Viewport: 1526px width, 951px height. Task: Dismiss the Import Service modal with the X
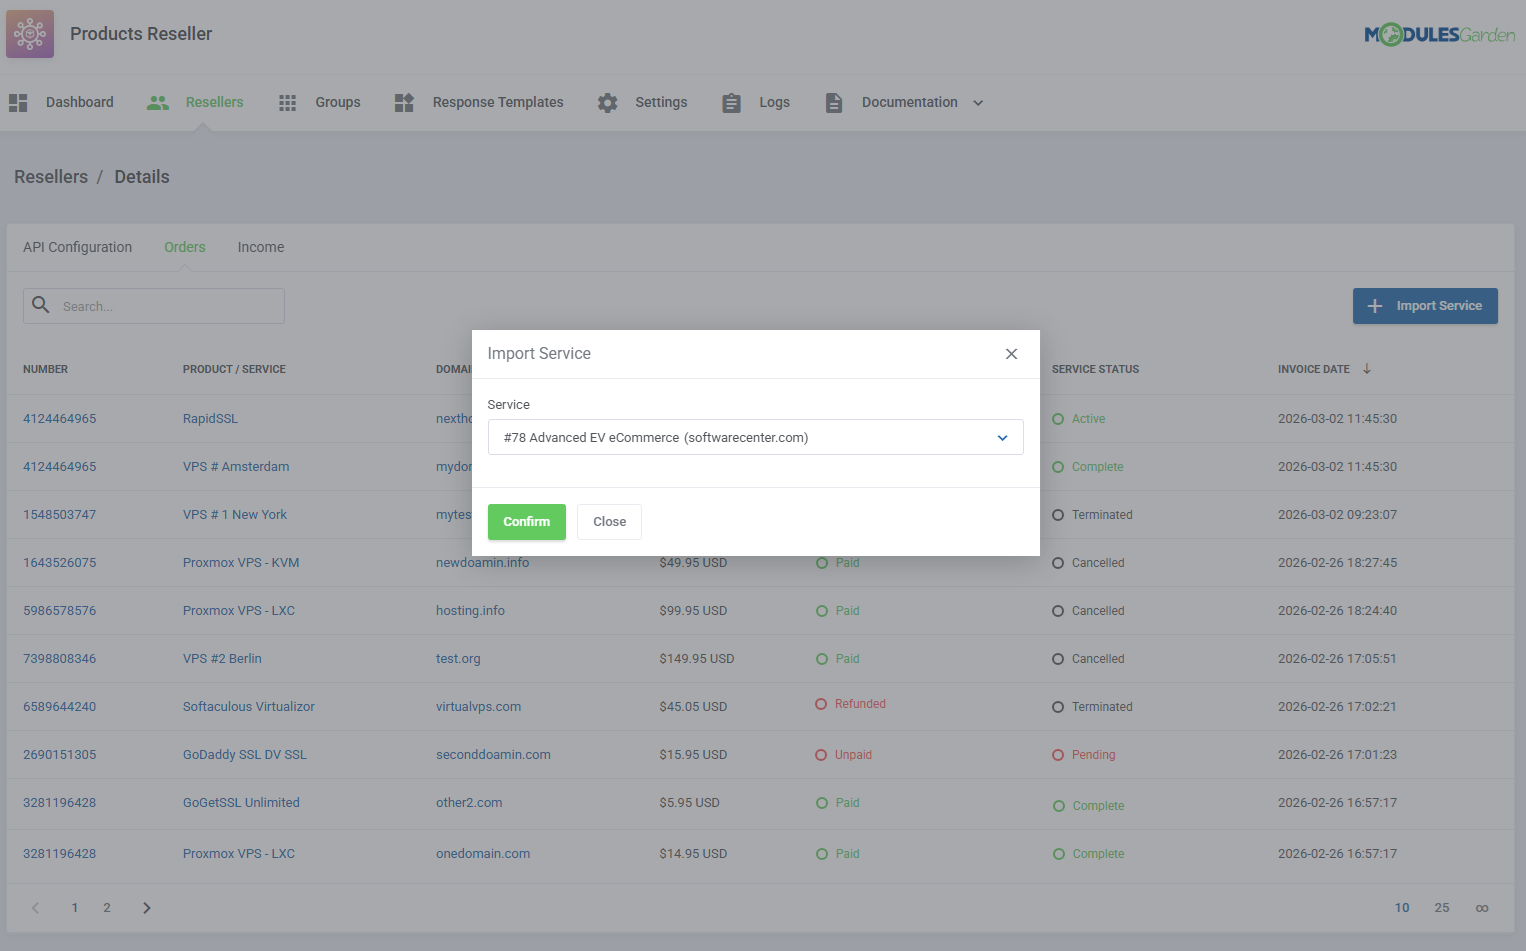(x=1011, y=354)
